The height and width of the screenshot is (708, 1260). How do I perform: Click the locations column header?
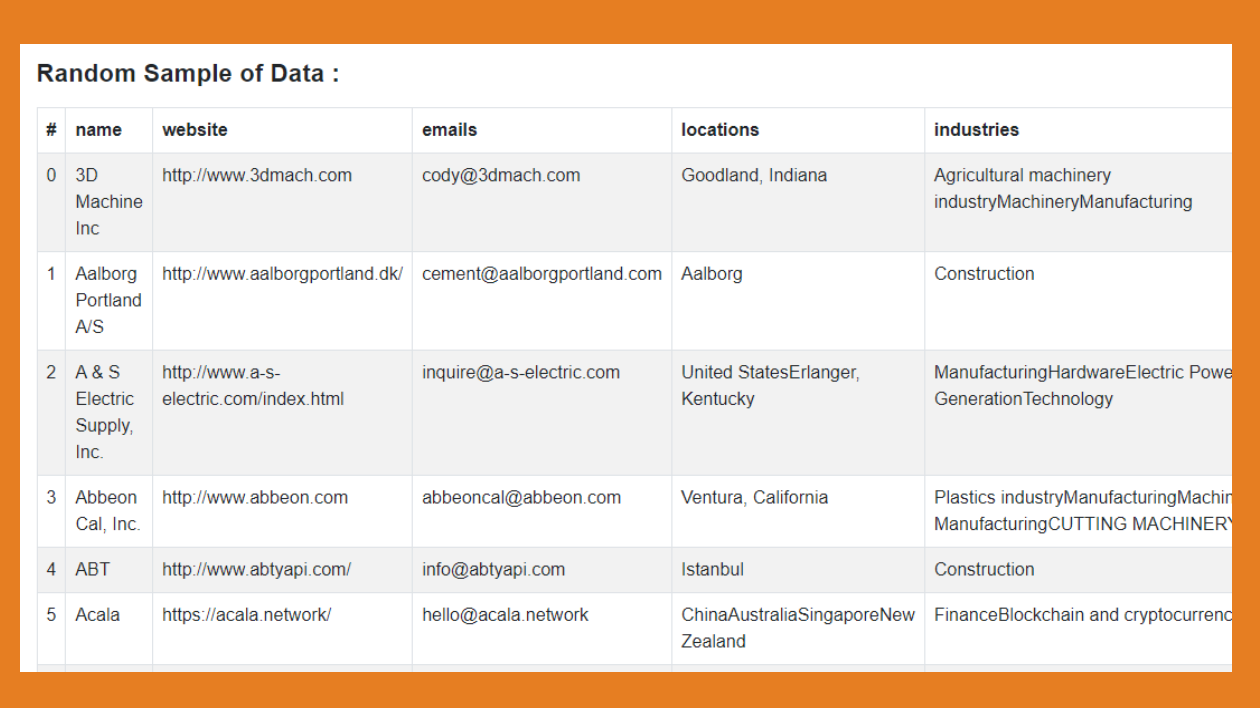(x=720, y=130)
